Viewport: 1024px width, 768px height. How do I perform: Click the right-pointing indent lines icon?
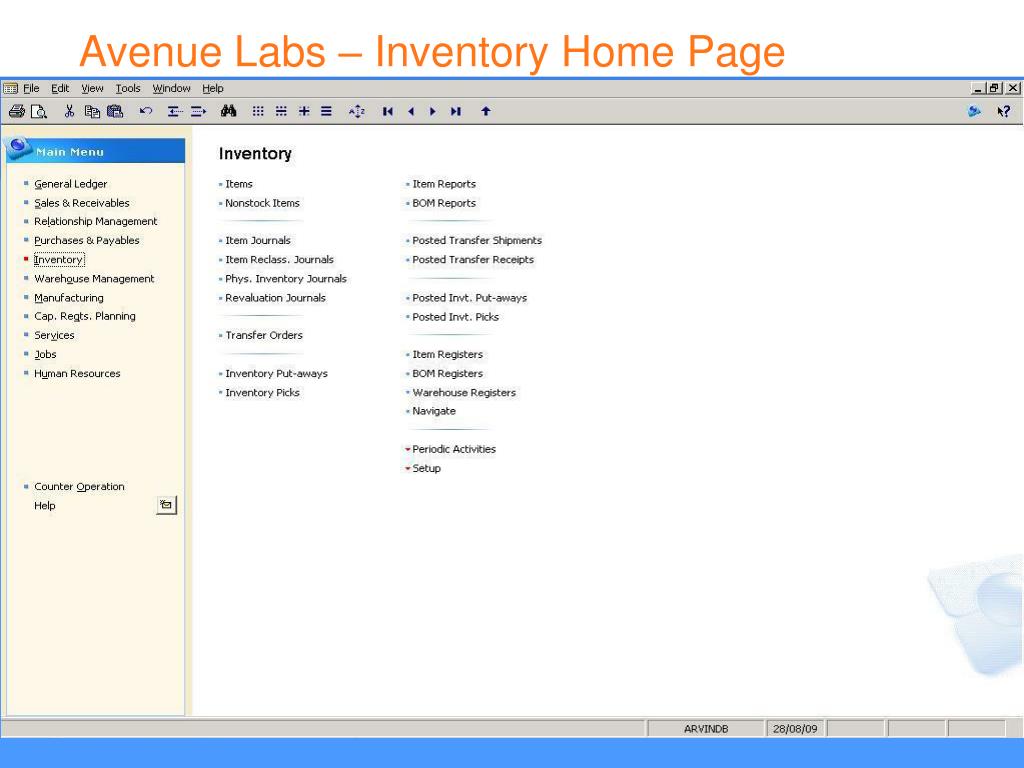[x=198, y=112]
